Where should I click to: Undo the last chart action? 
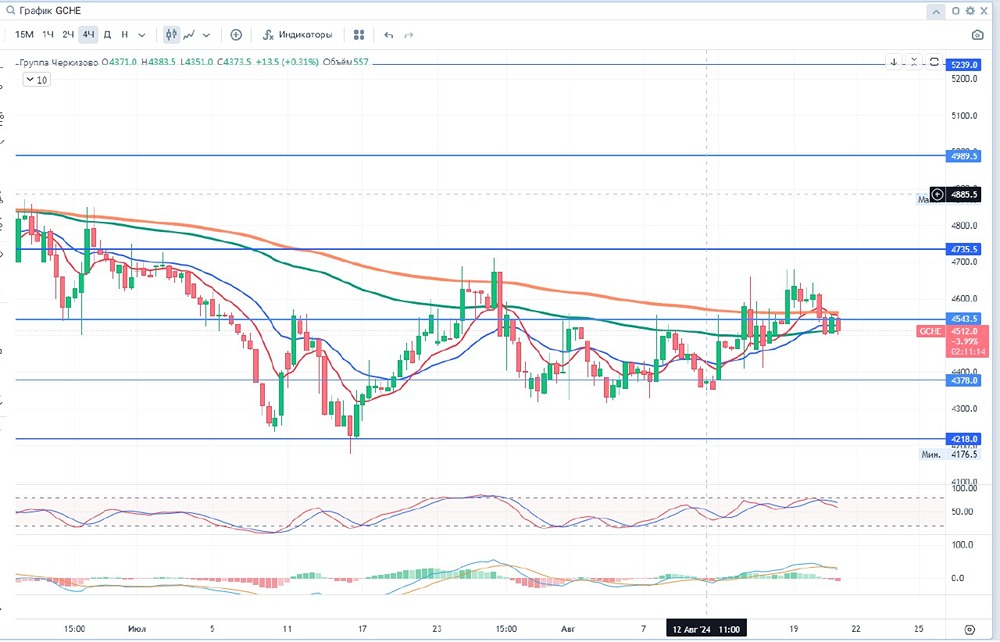click(x=389, y=35)
